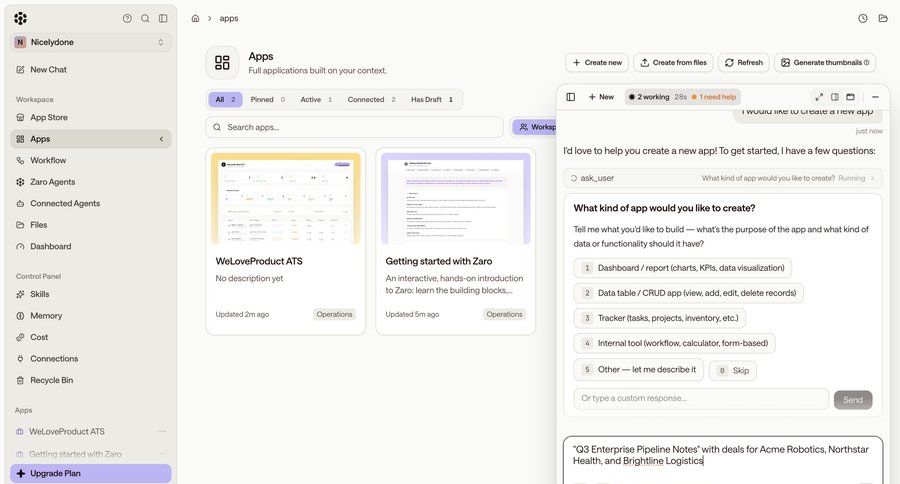Click the Zaro logo icon
This screenshot has width=900, height=484.
(x=21, y=18)
